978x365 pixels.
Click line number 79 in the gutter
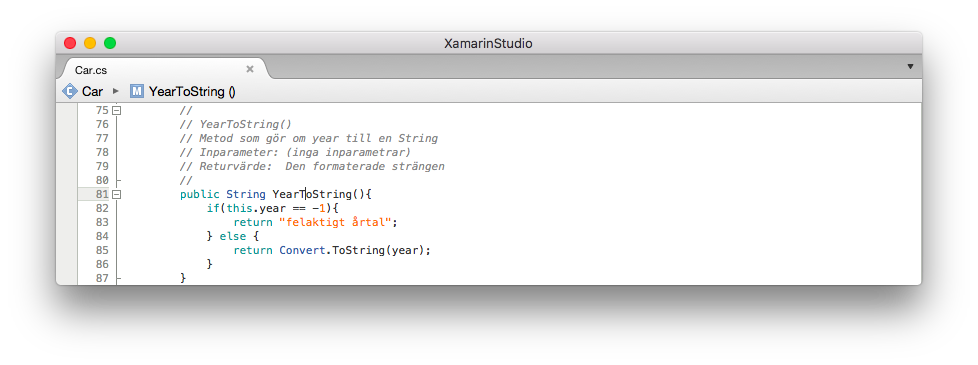(x=102, y=167)
